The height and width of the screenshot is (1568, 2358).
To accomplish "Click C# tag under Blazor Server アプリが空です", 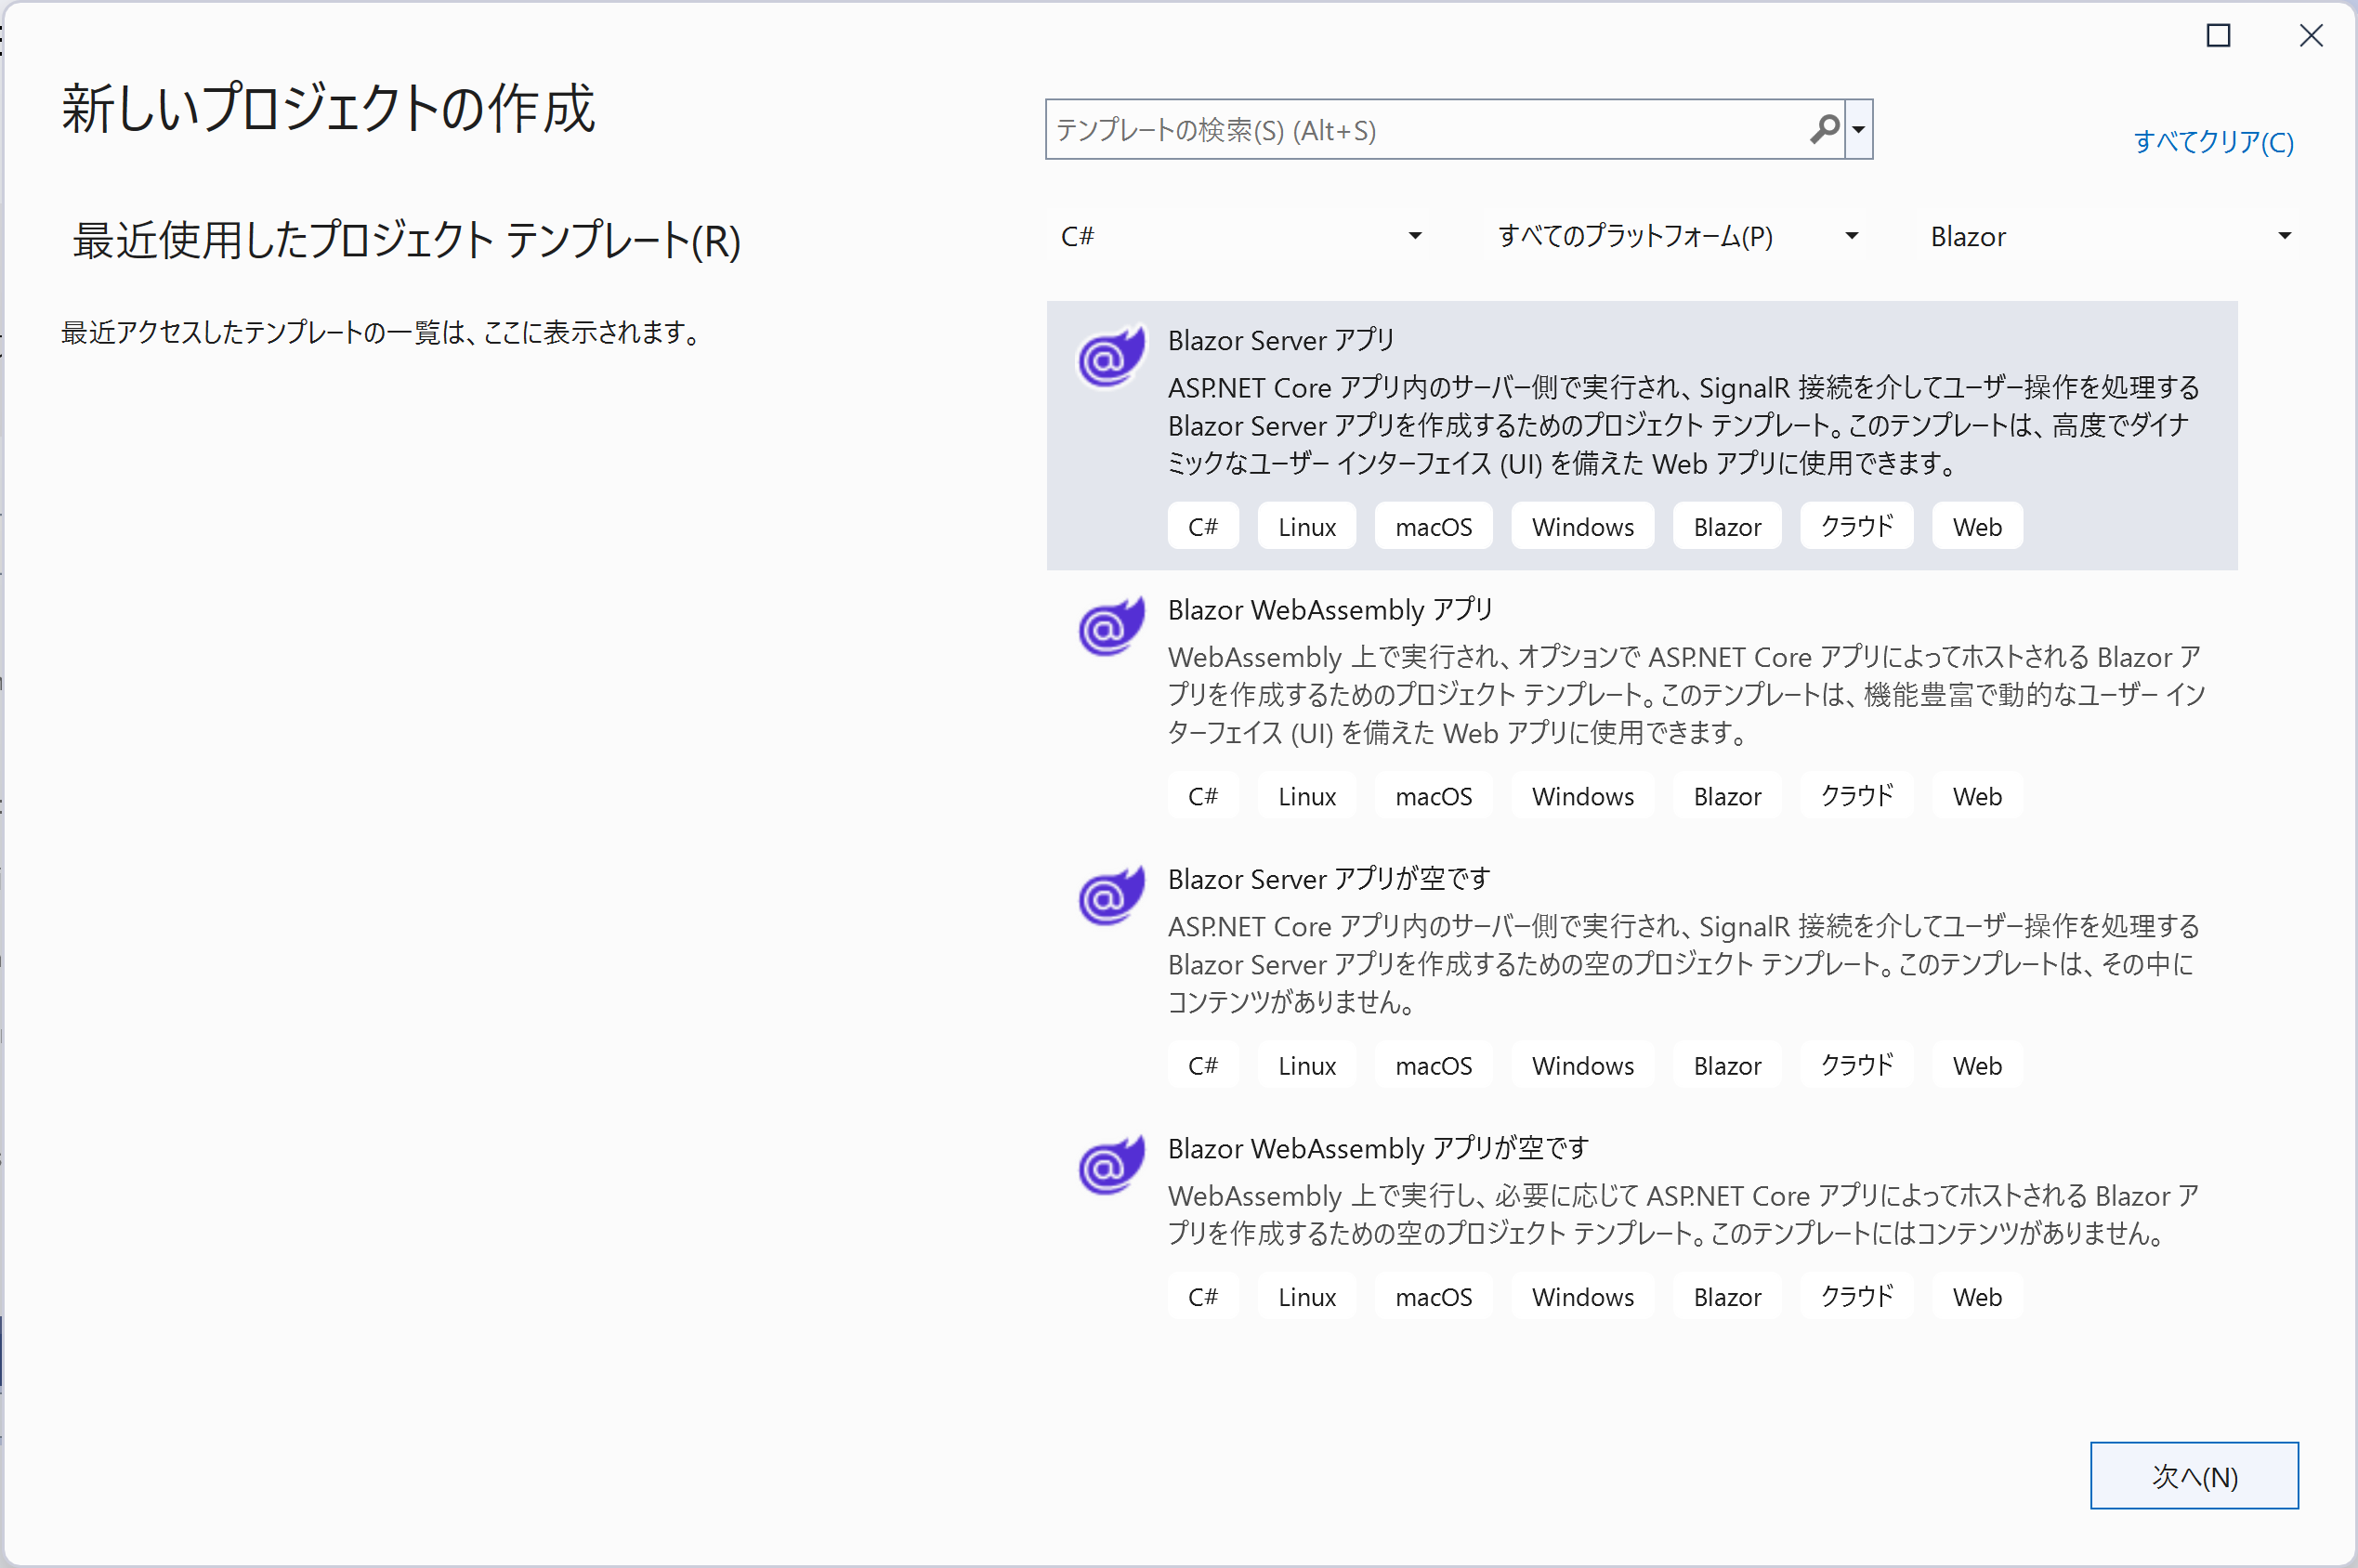I will coord(1203,1065).
